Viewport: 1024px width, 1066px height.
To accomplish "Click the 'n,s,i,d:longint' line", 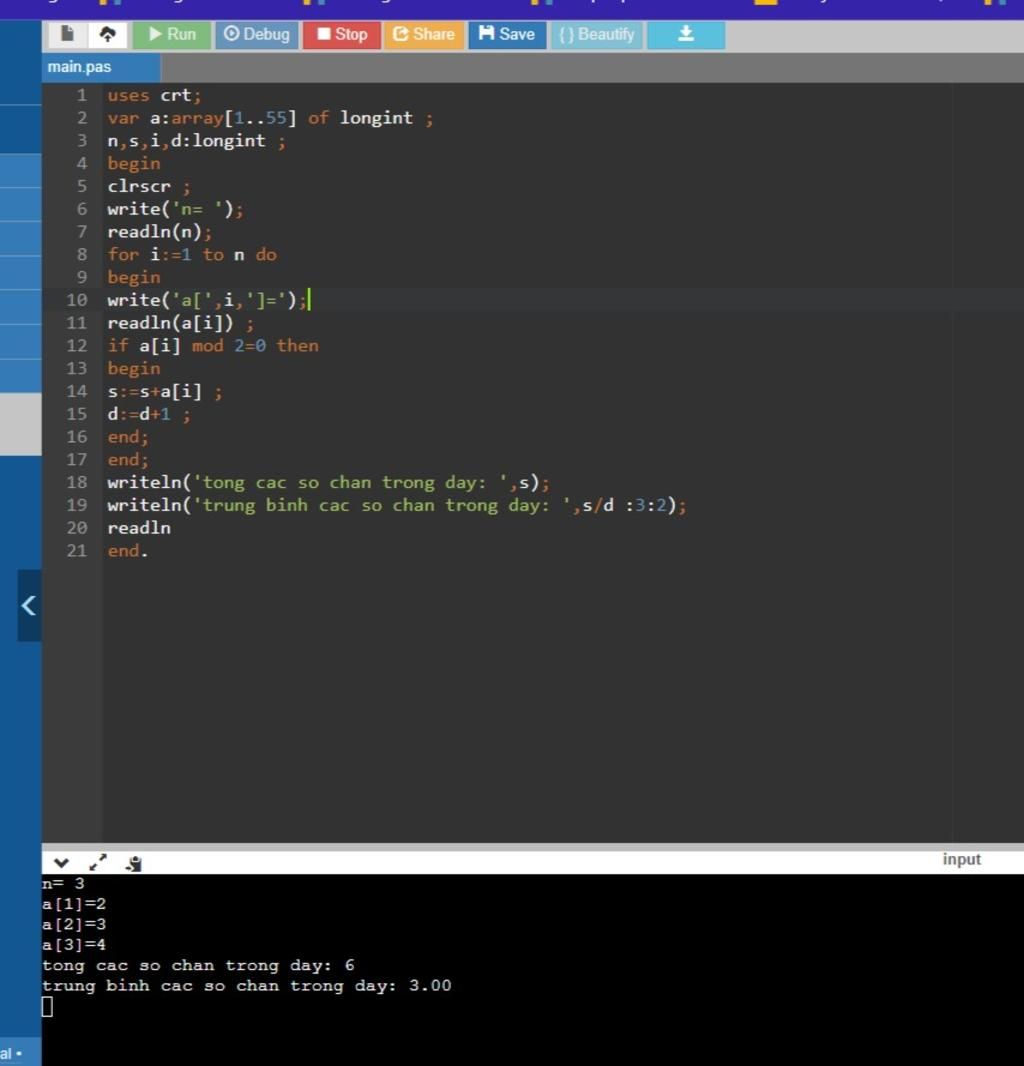I will coord(197,141).
